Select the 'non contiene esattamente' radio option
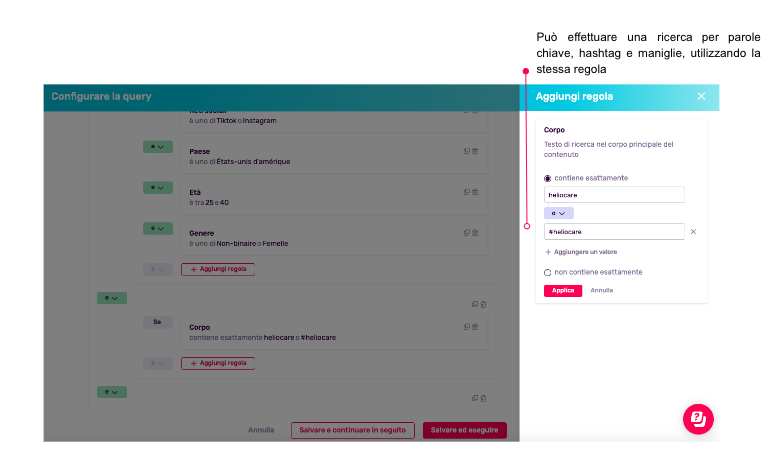Viewport: 784px width, 467px height. (548, 272)
